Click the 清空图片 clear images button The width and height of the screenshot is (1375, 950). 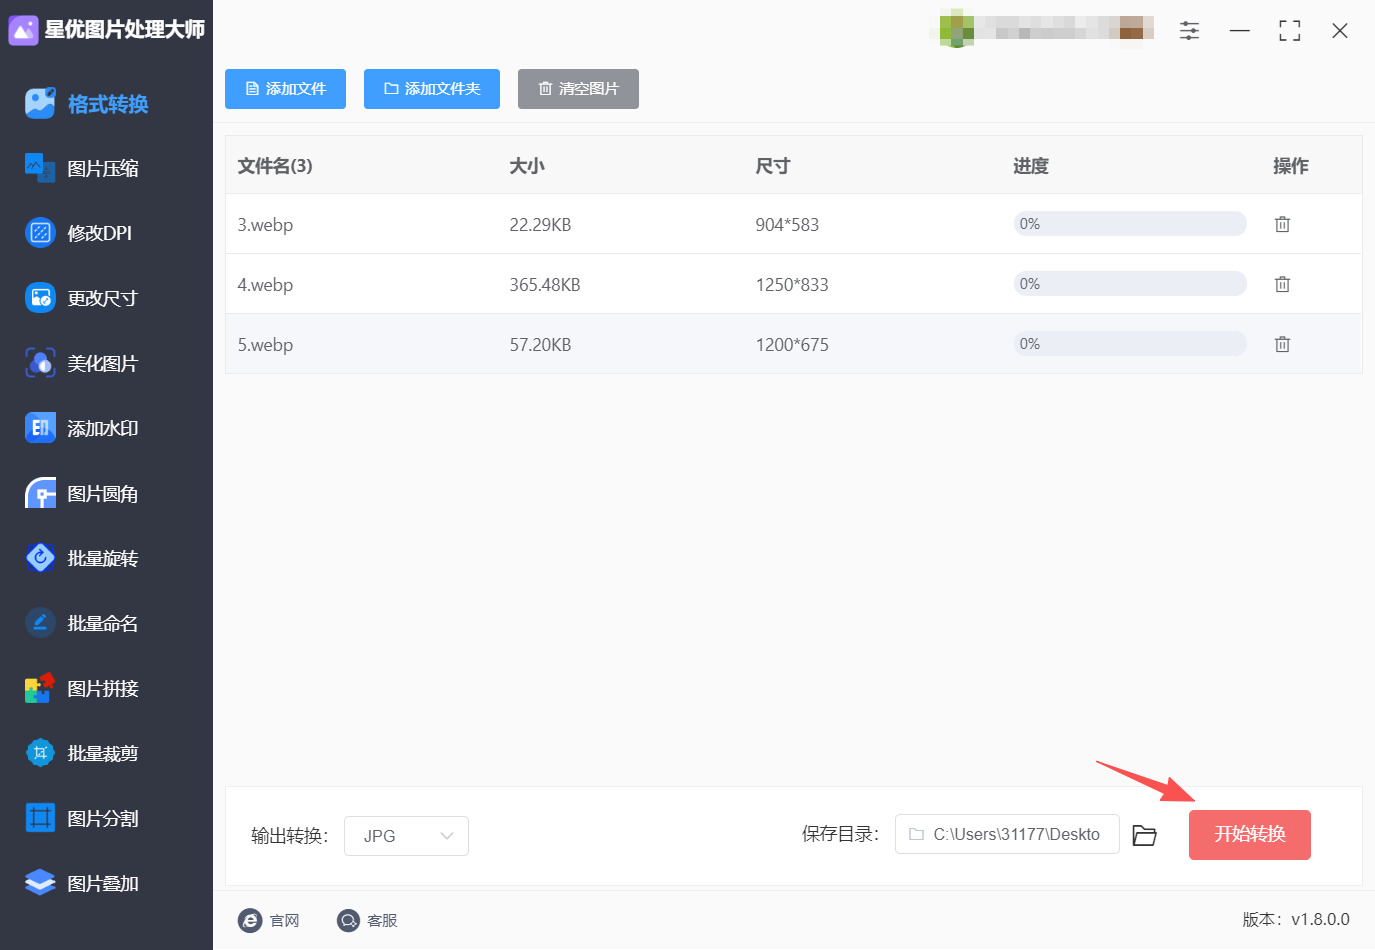578,89
